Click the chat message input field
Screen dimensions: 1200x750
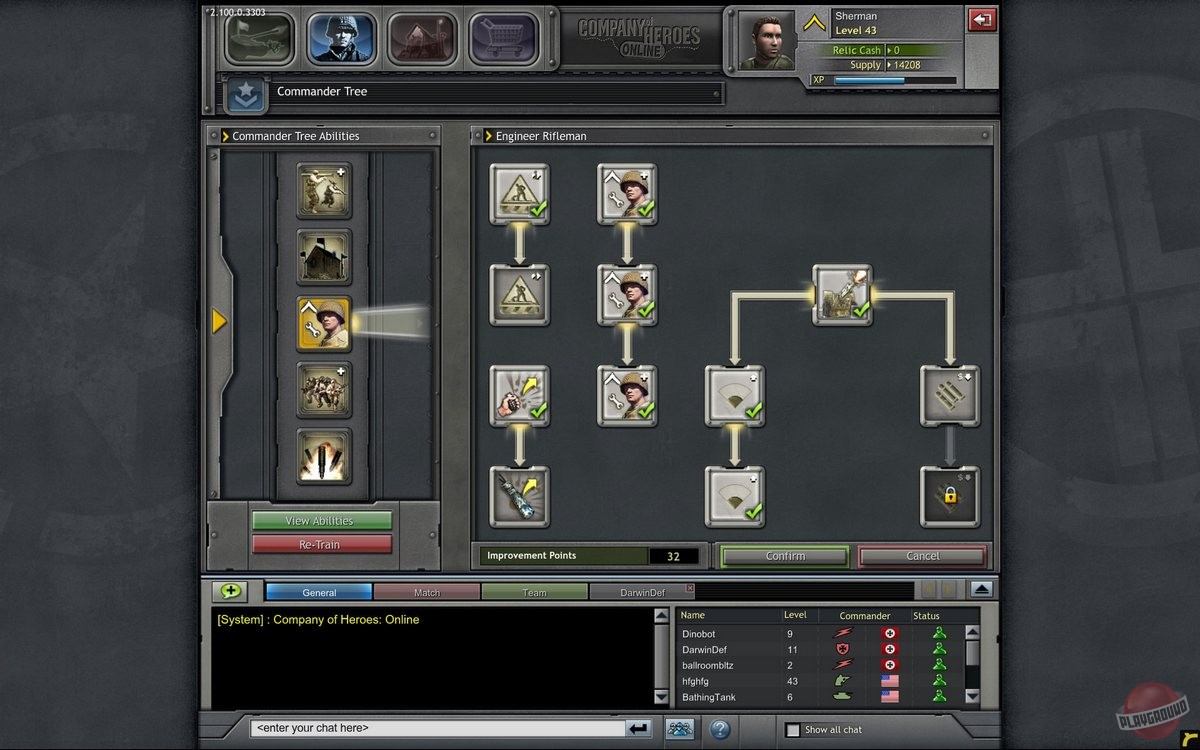point(436,728)
